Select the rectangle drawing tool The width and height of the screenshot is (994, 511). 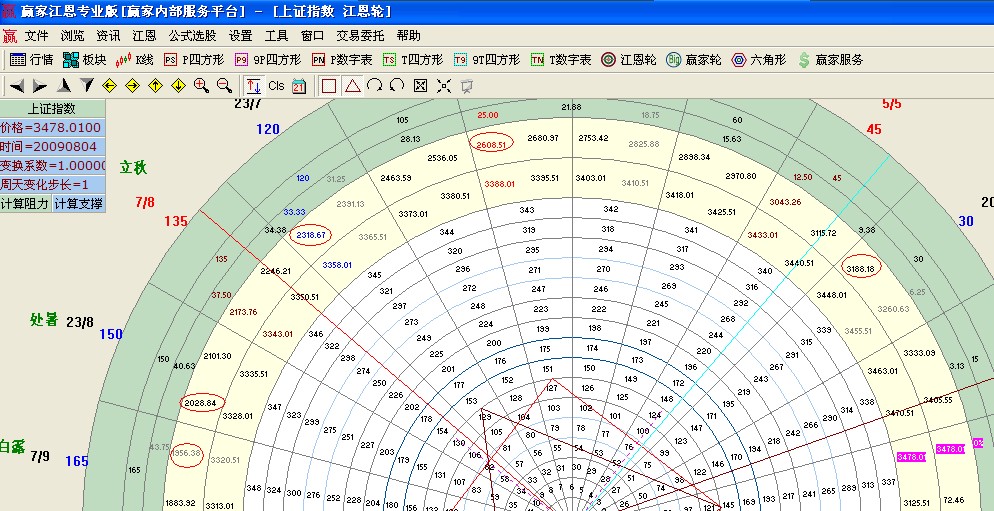[329, 86]
